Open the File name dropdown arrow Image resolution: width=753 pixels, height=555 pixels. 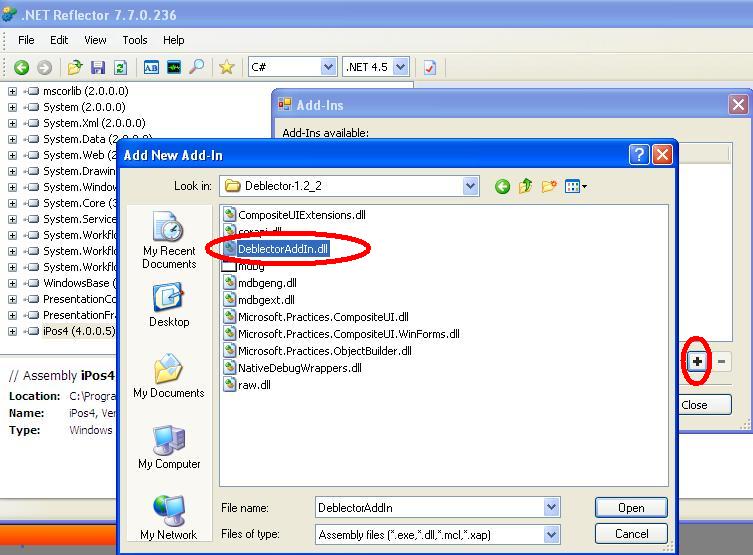(551, 507)
